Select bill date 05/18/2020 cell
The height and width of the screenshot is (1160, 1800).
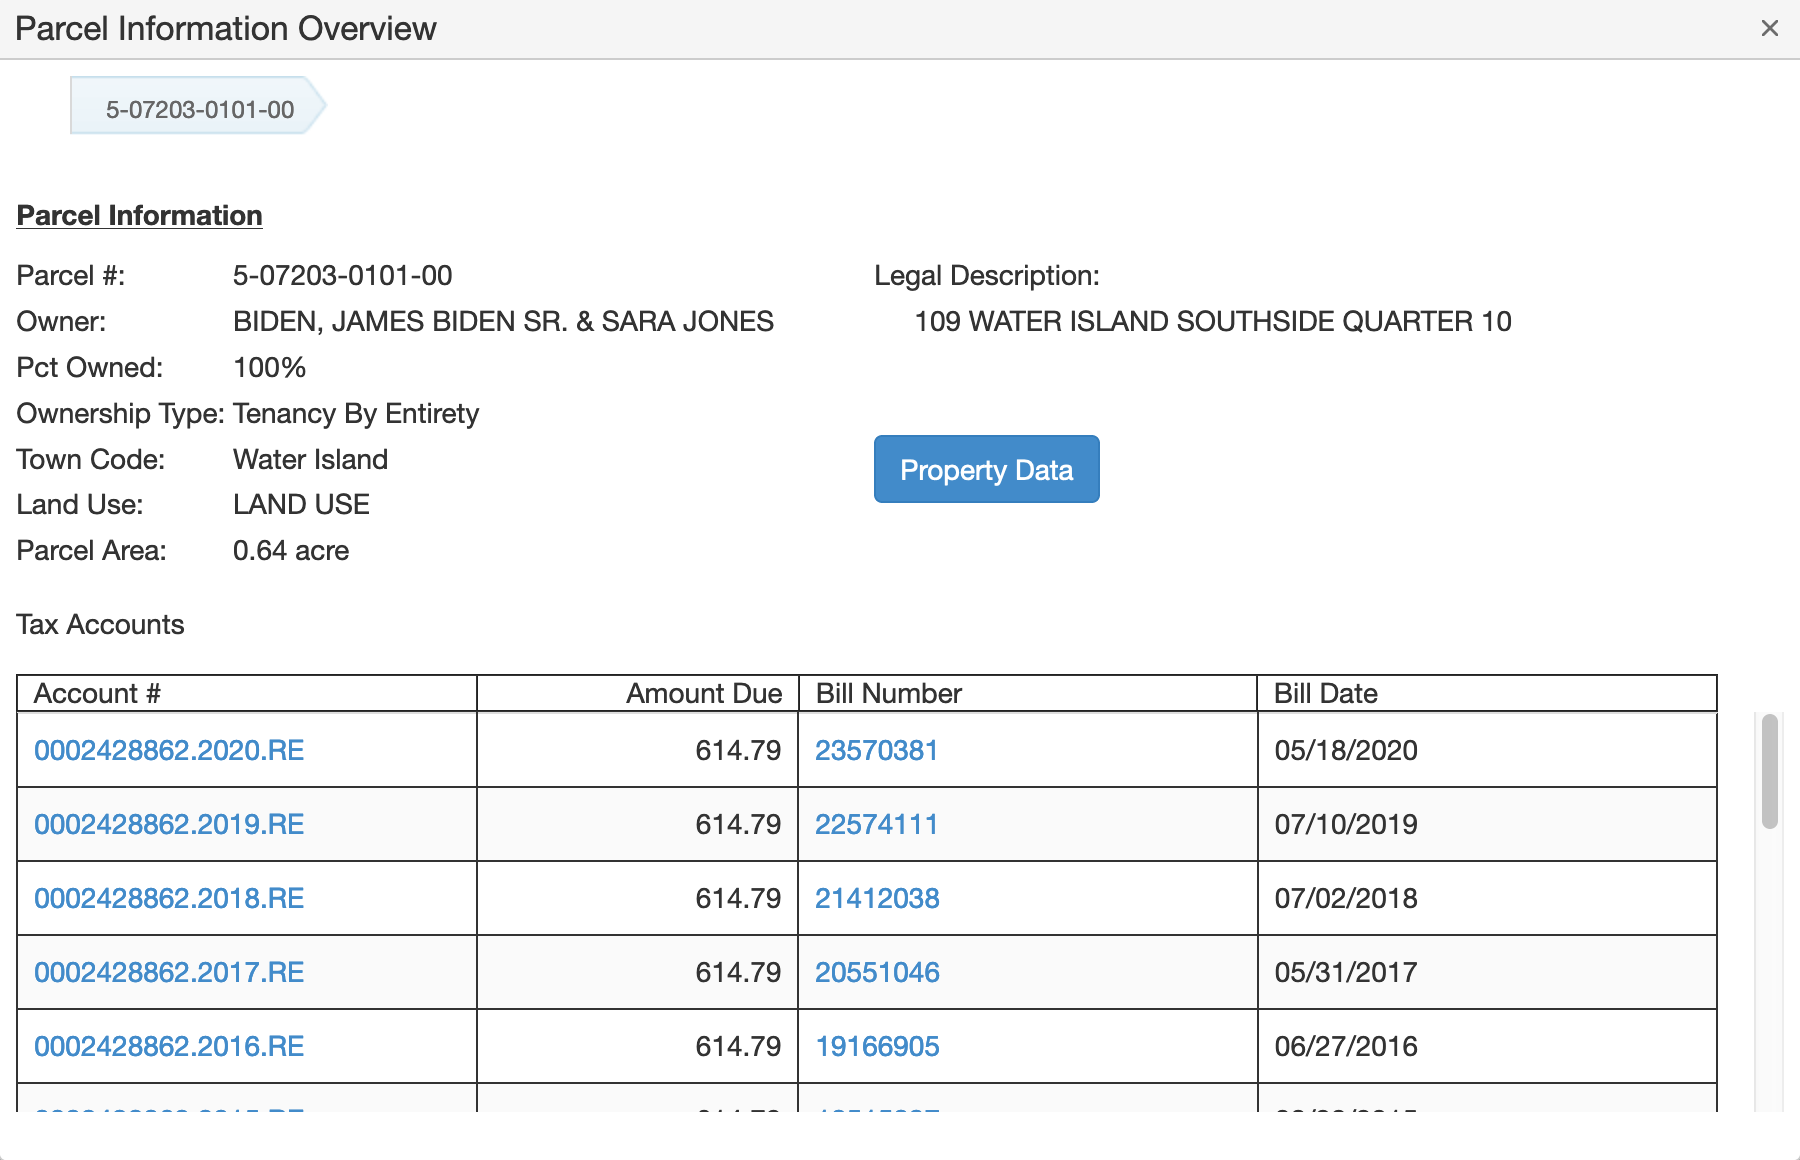(x=1487, y=750)
